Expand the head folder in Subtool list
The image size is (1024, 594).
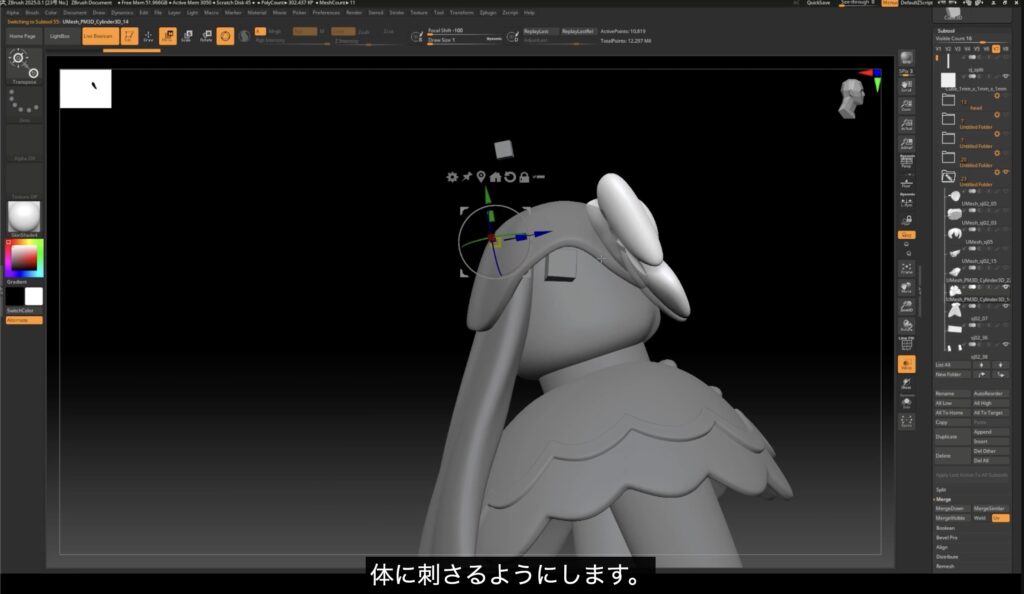tap(948, 100)
